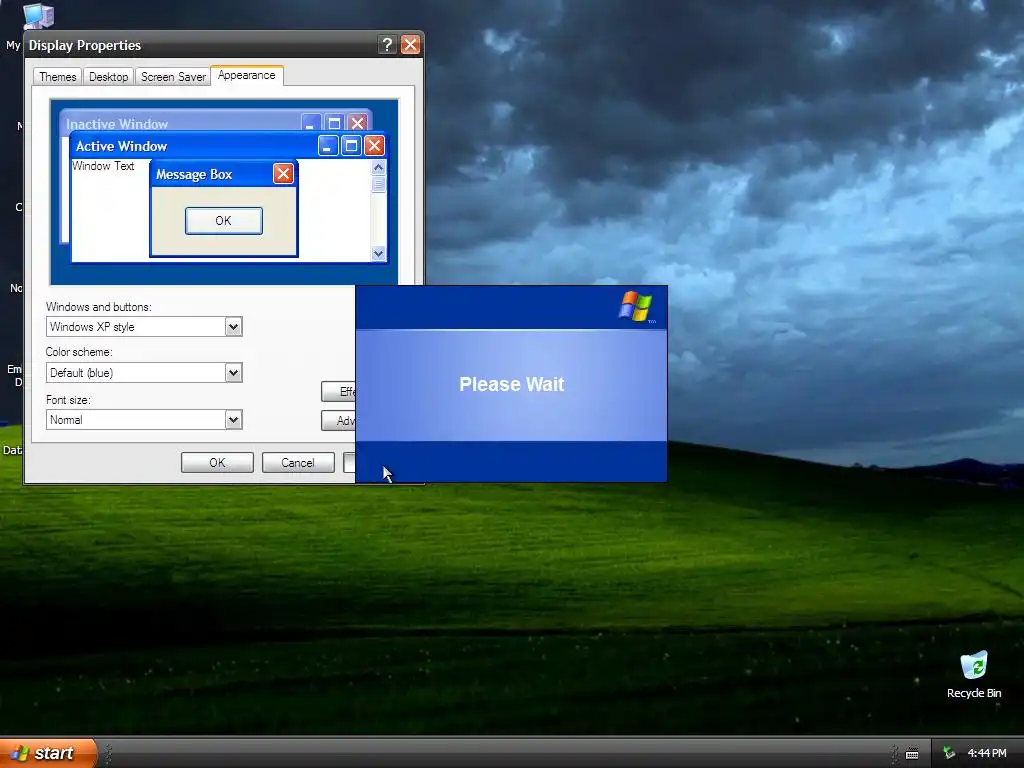This screenshot has width=1024, height=768.
Task: Open the Start menu
Action: [48, 753]
